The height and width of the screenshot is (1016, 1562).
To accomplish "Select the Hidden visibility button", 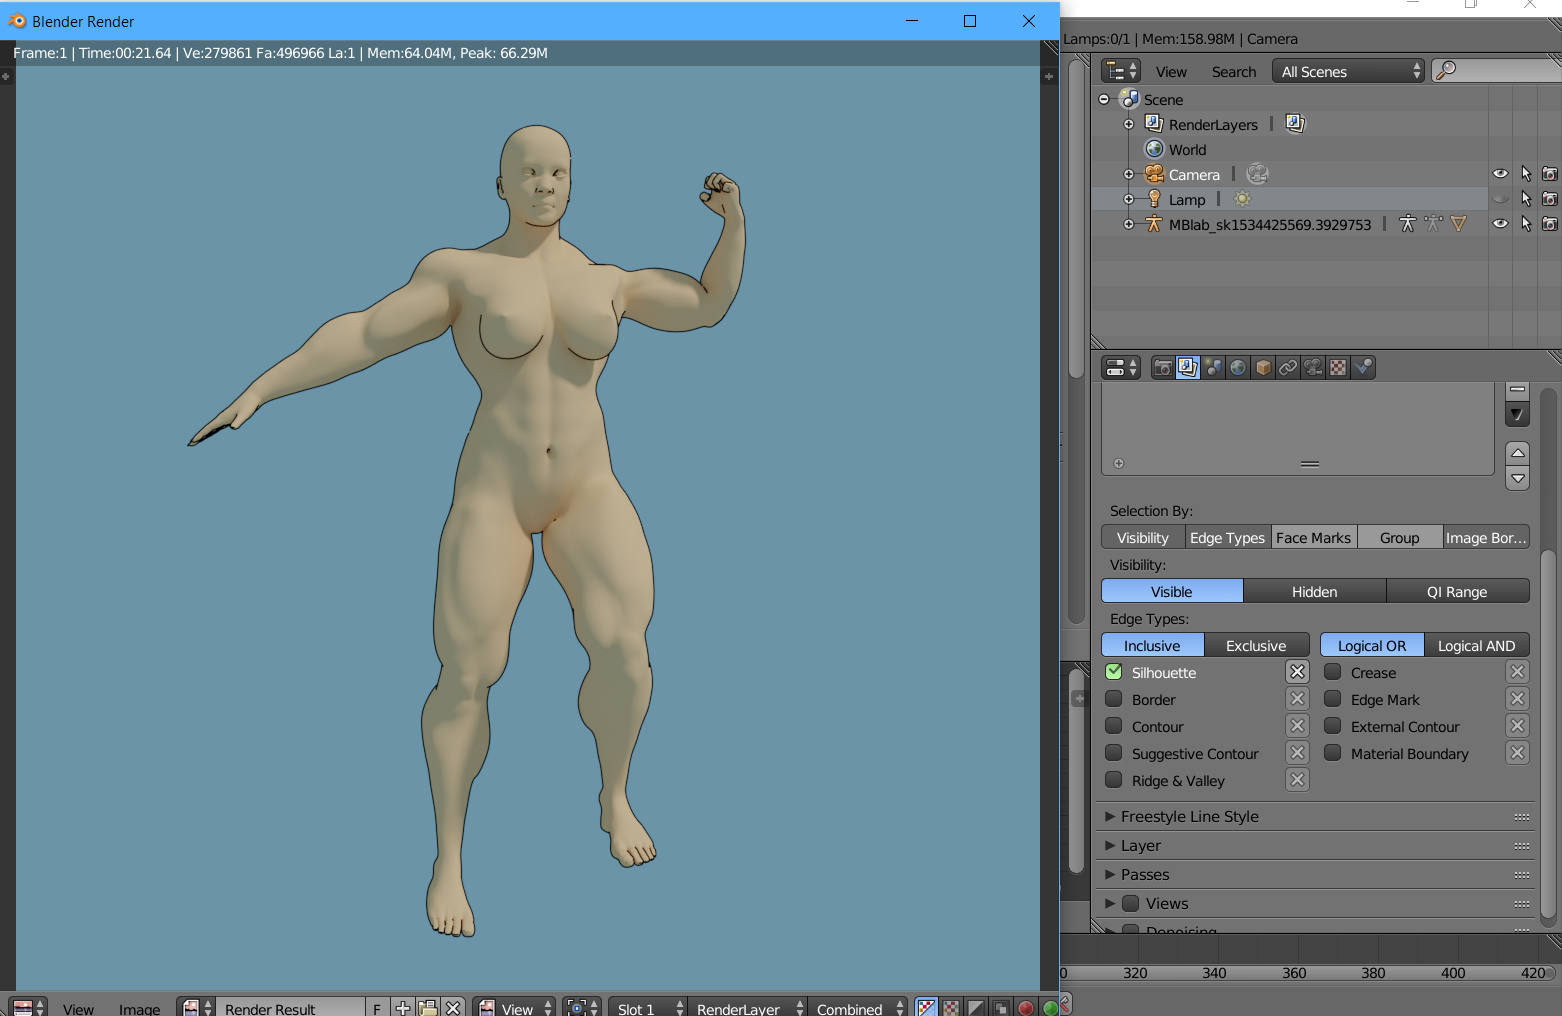I will 1314,592.
